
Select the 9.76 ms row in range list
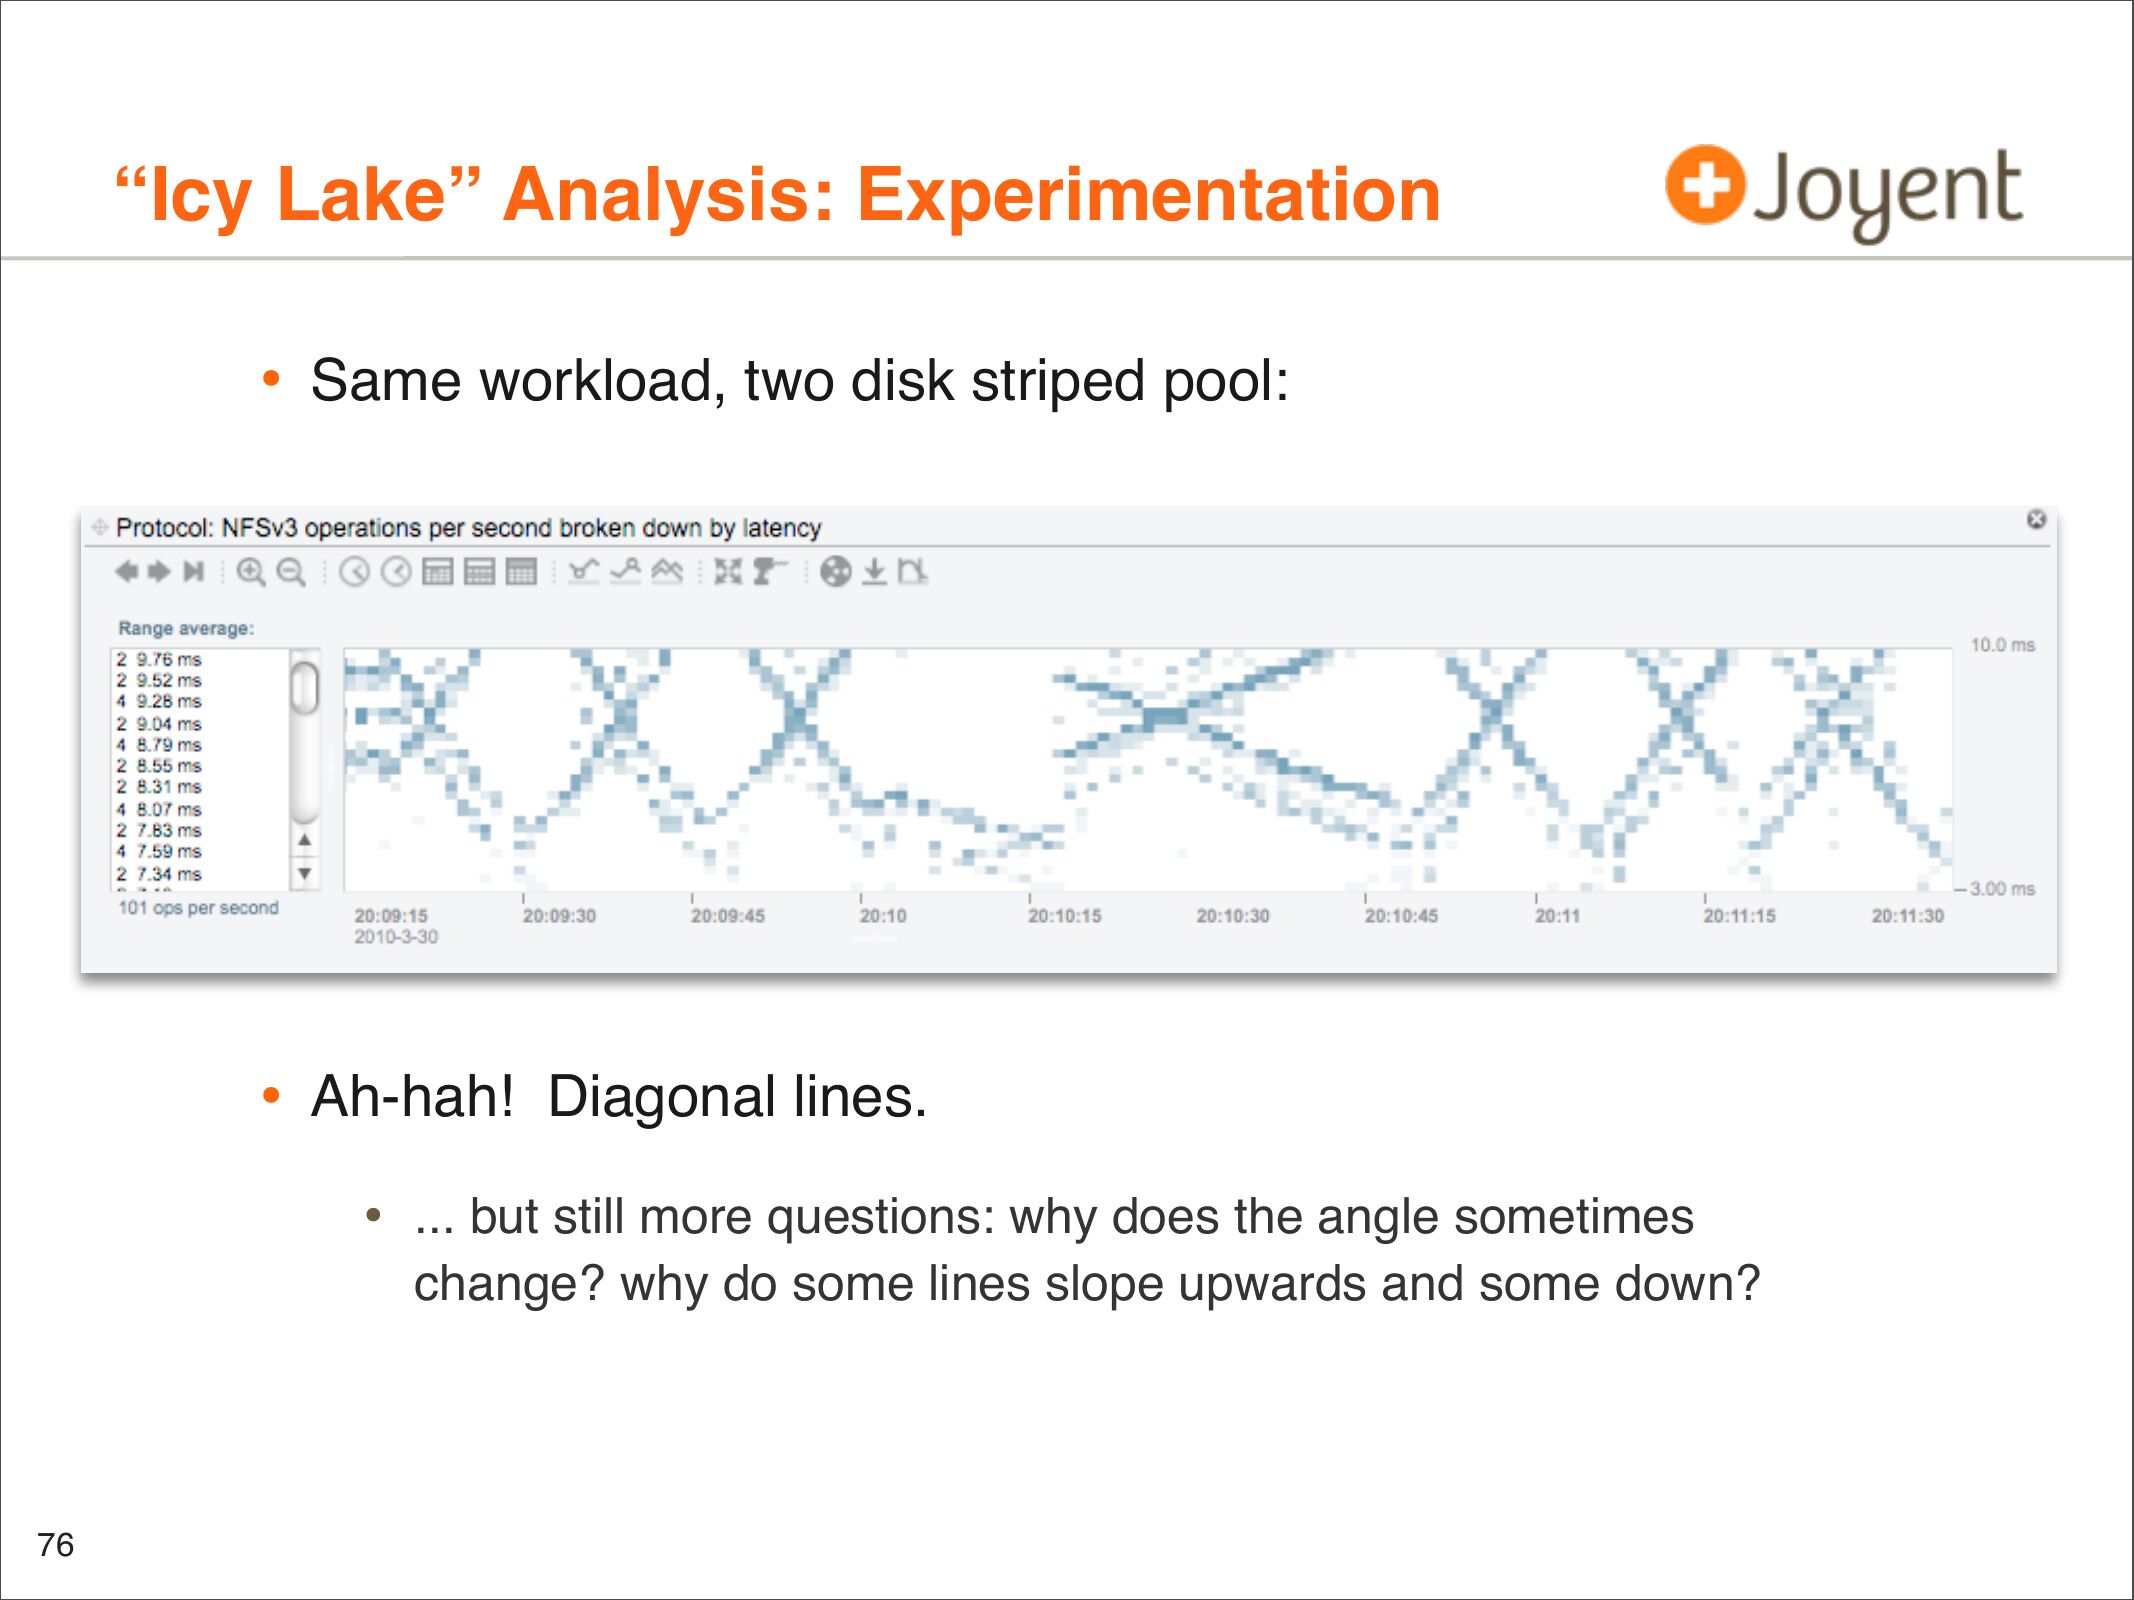(x=160, y=659)
